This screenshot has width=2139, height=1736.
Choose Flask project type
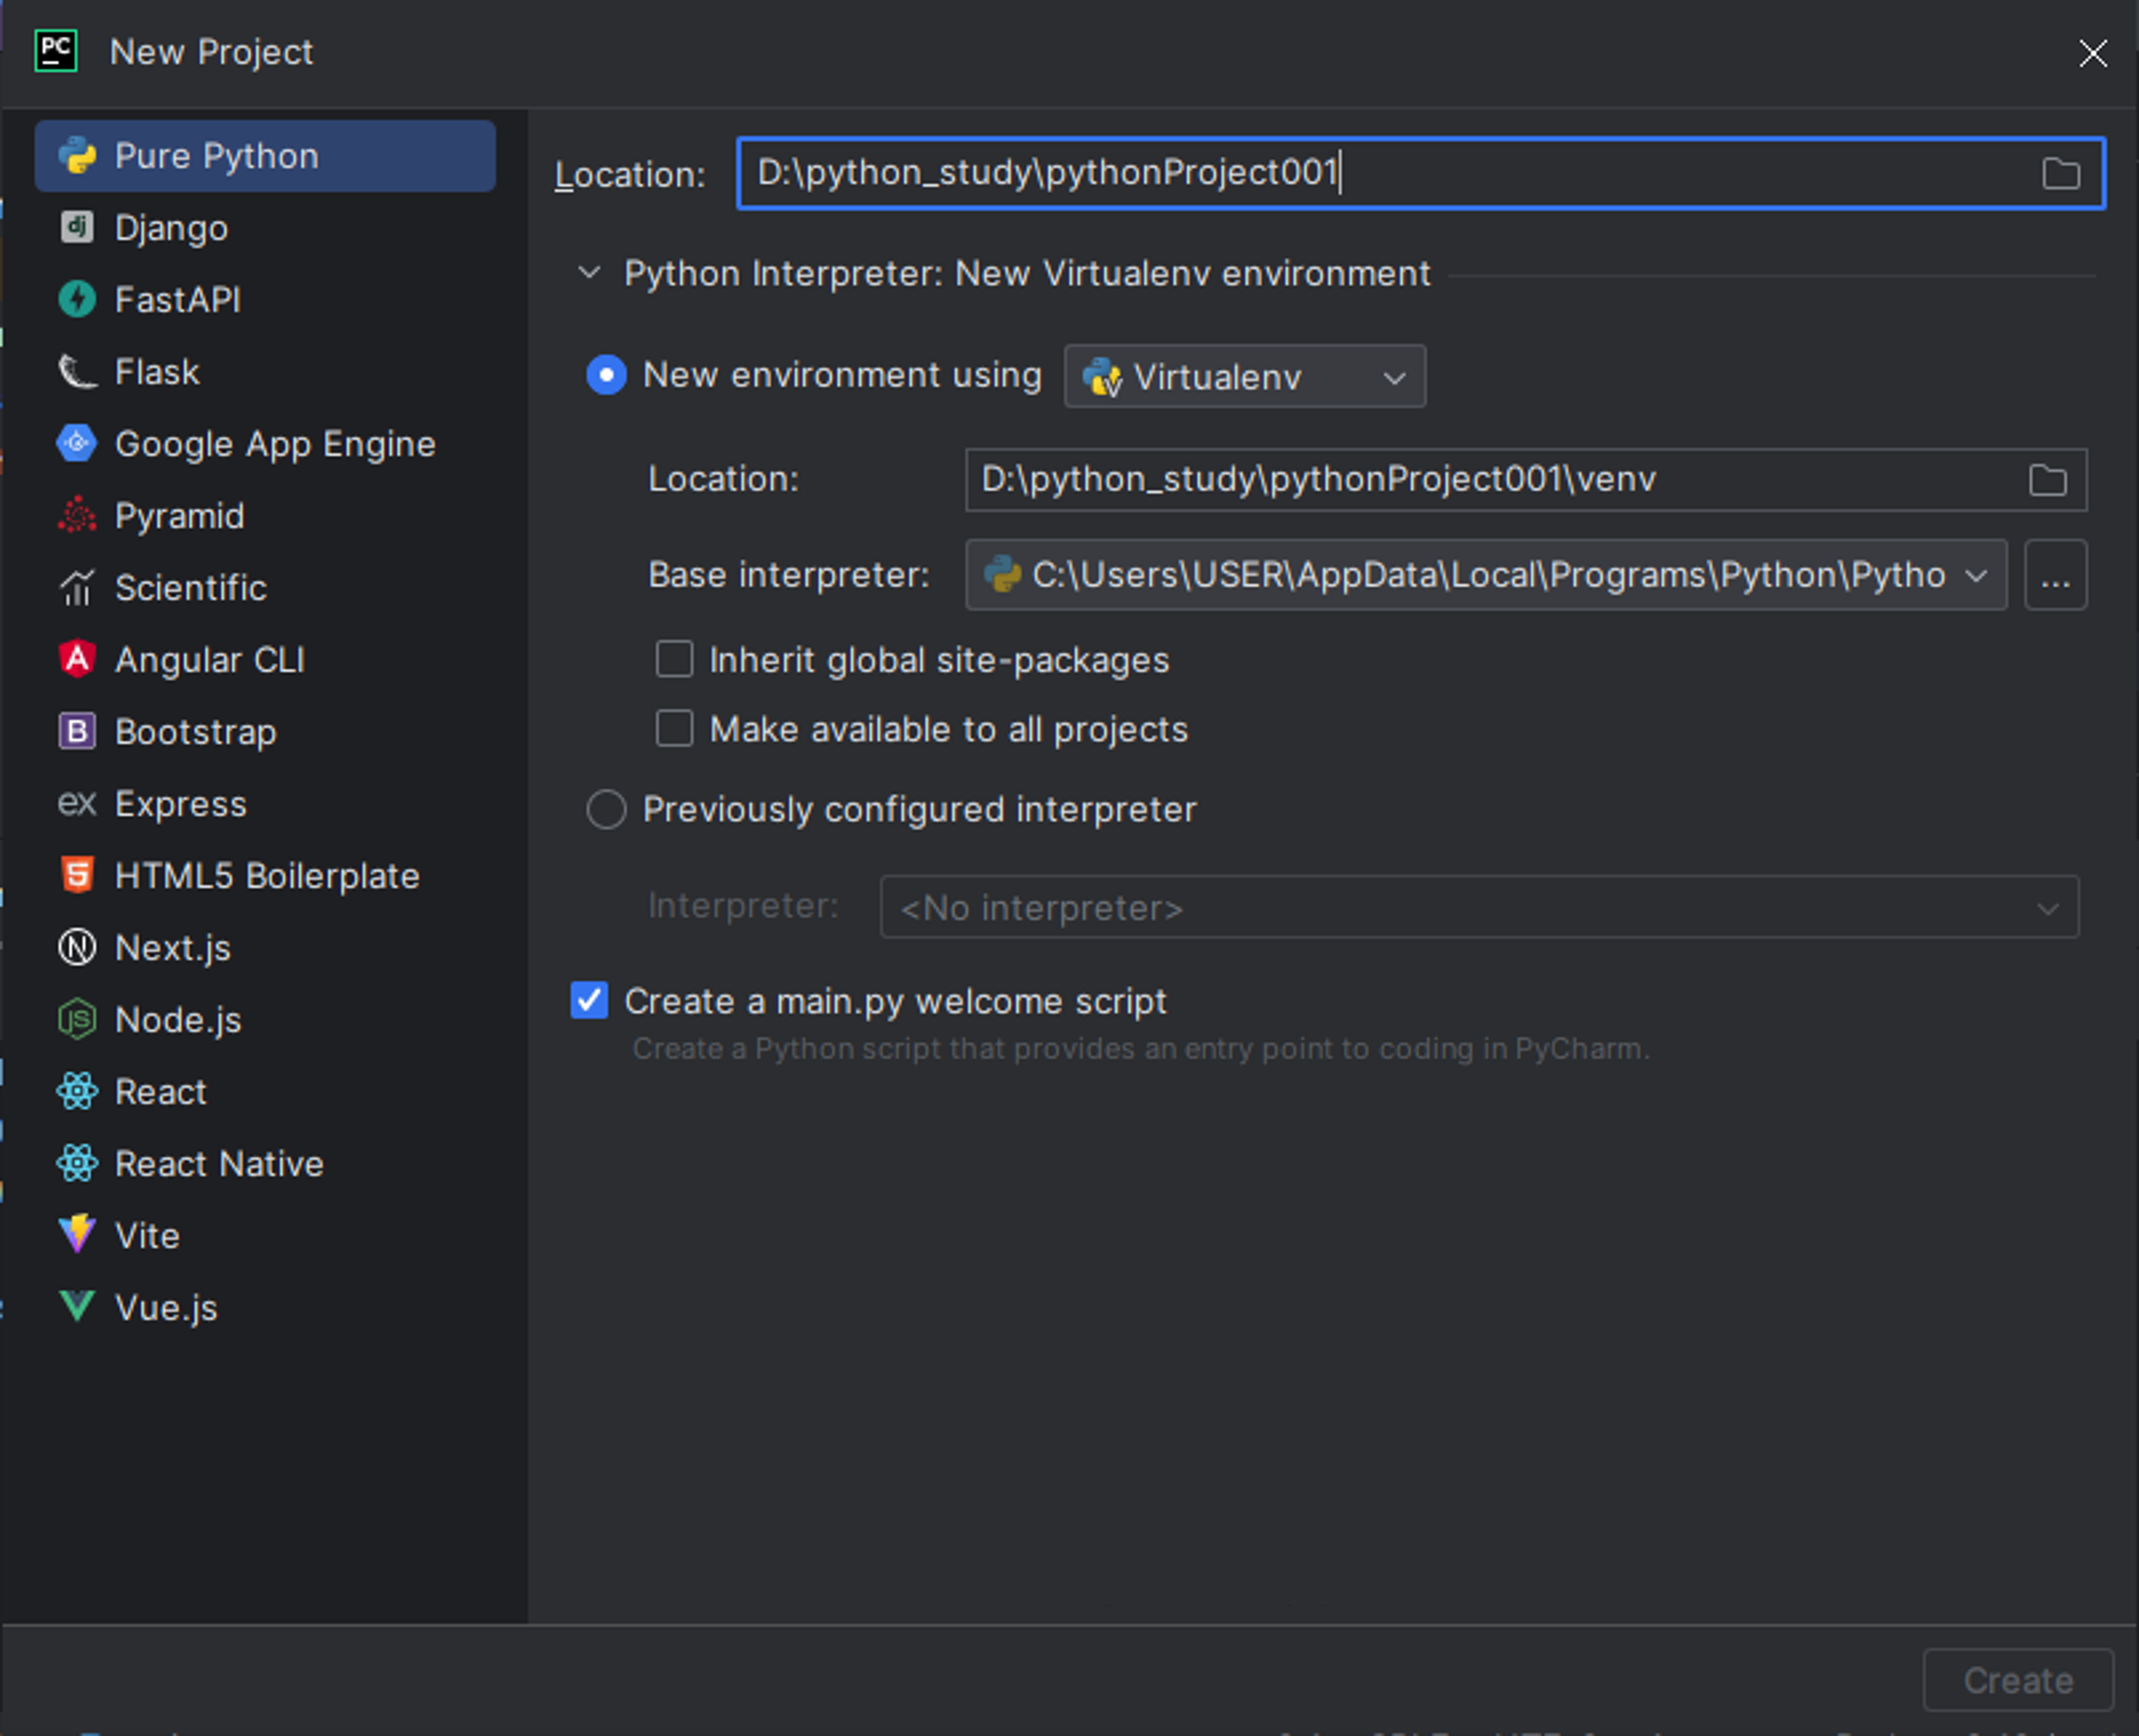coord(265,372)
